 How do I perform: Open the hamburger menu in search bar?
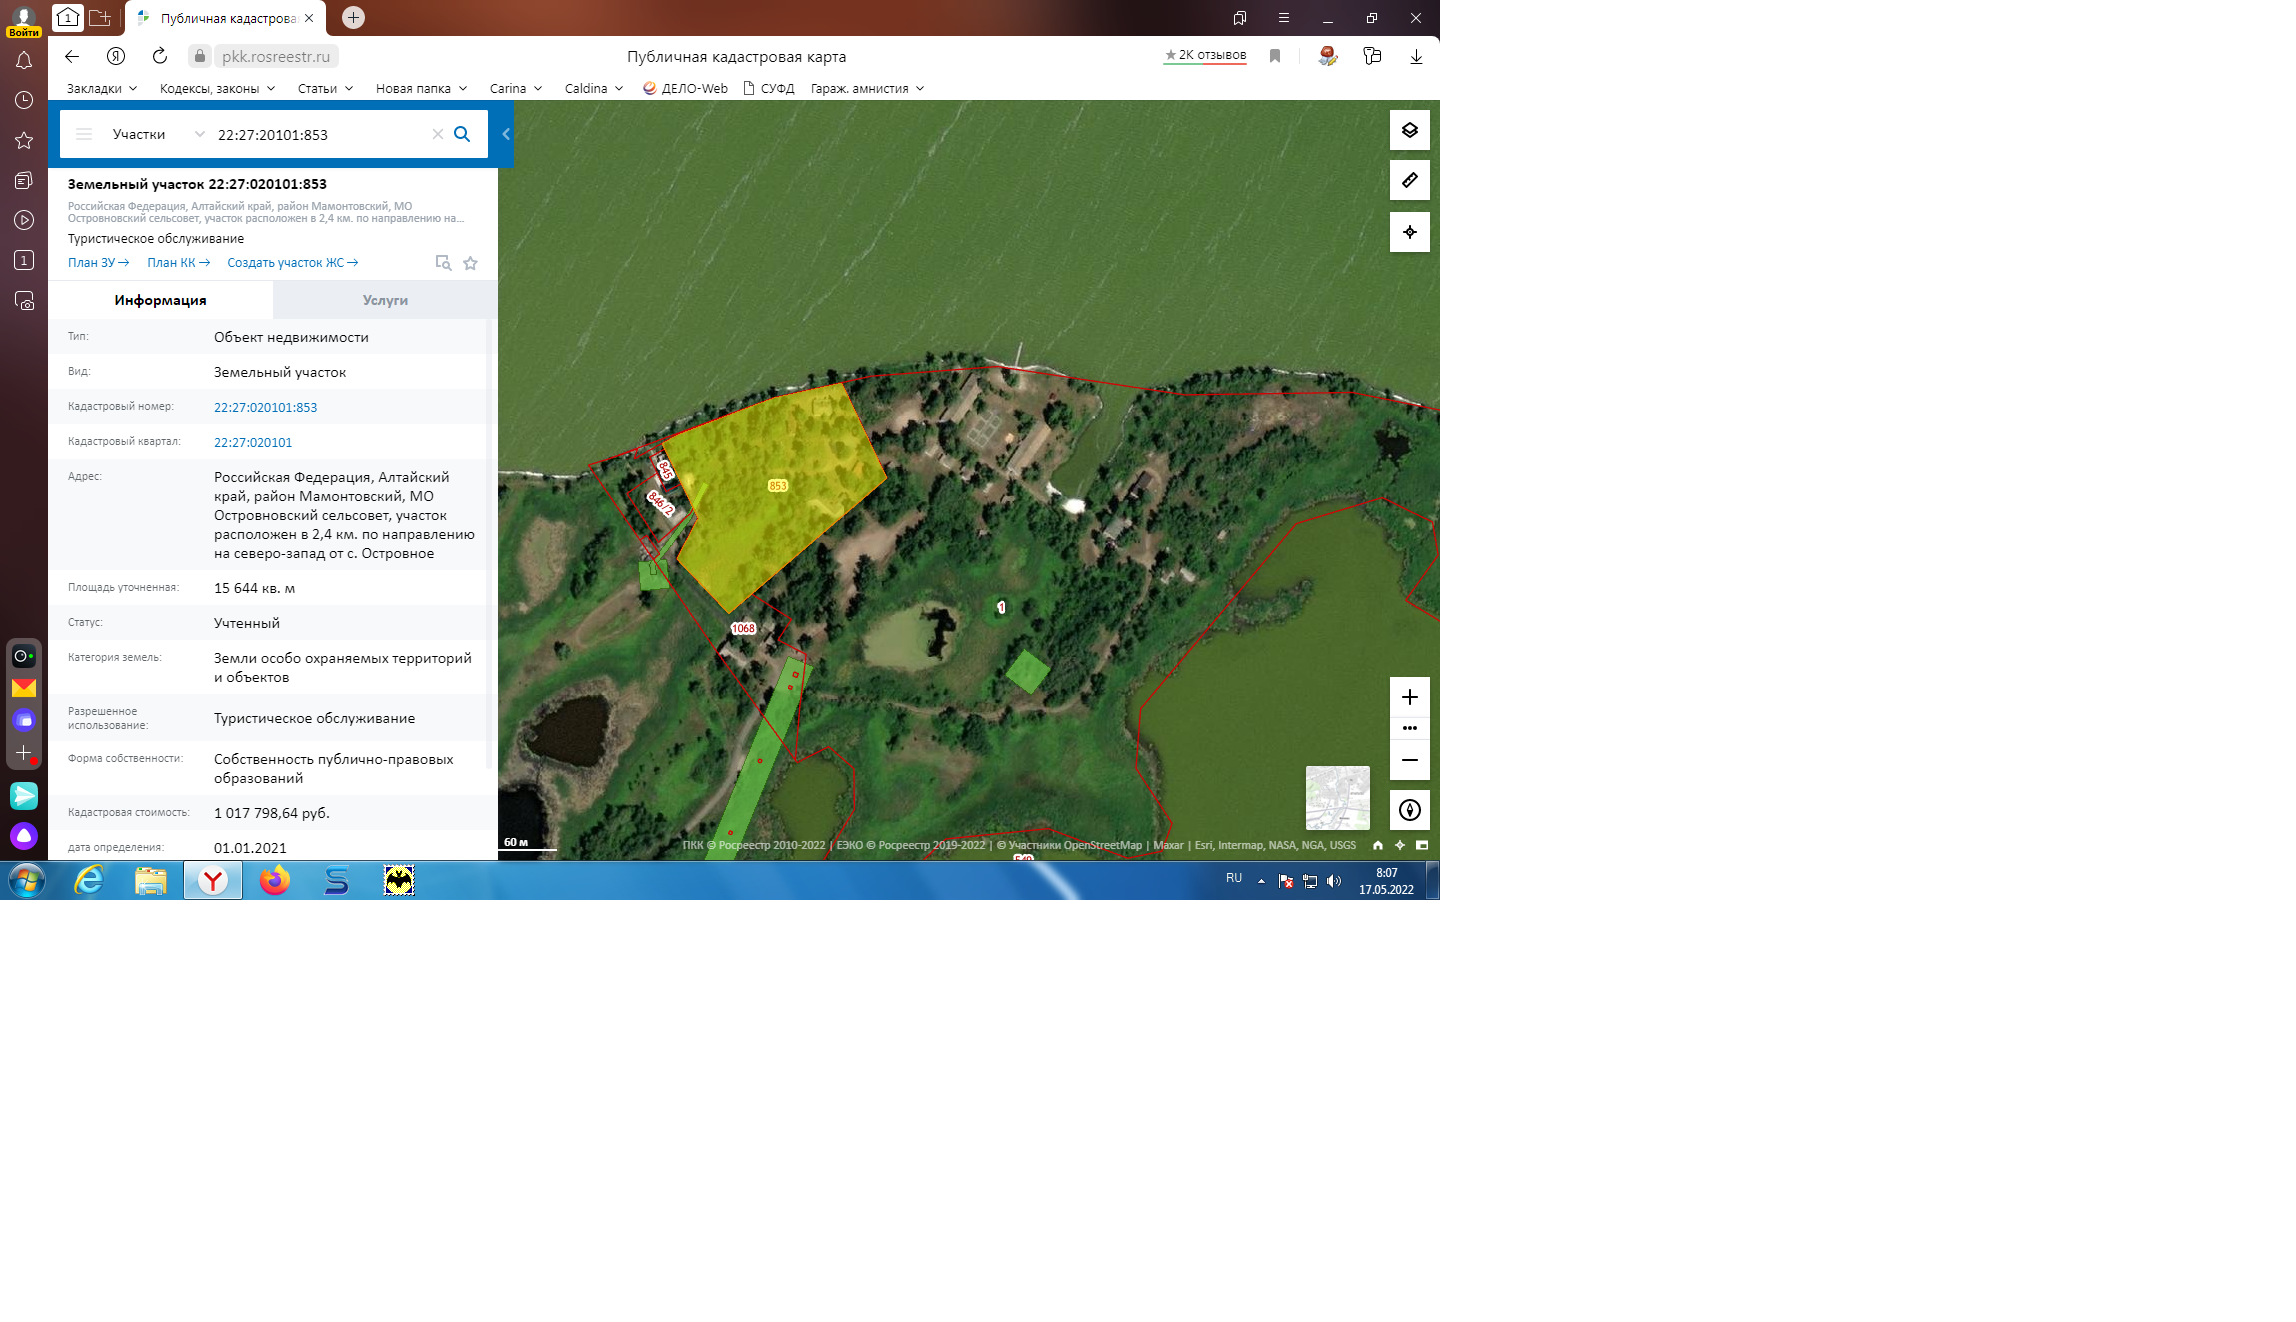tap(84, 134)
